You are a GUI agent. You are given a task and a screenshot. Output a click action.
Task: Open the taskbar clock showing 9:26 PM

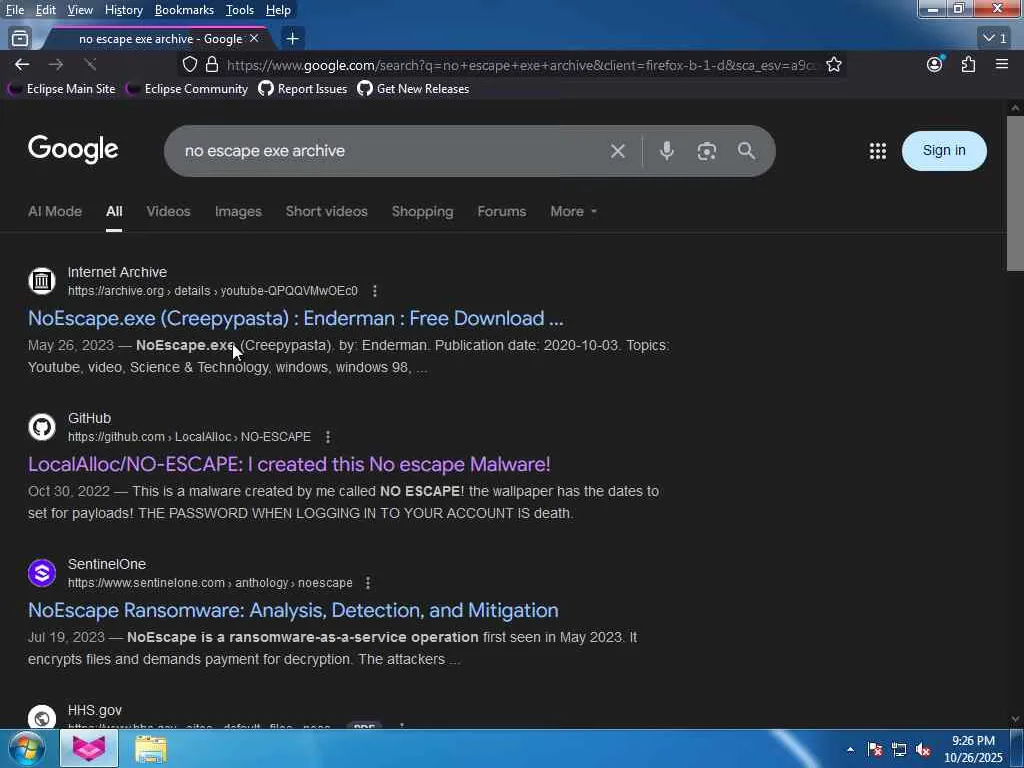(x=973, y=749)
